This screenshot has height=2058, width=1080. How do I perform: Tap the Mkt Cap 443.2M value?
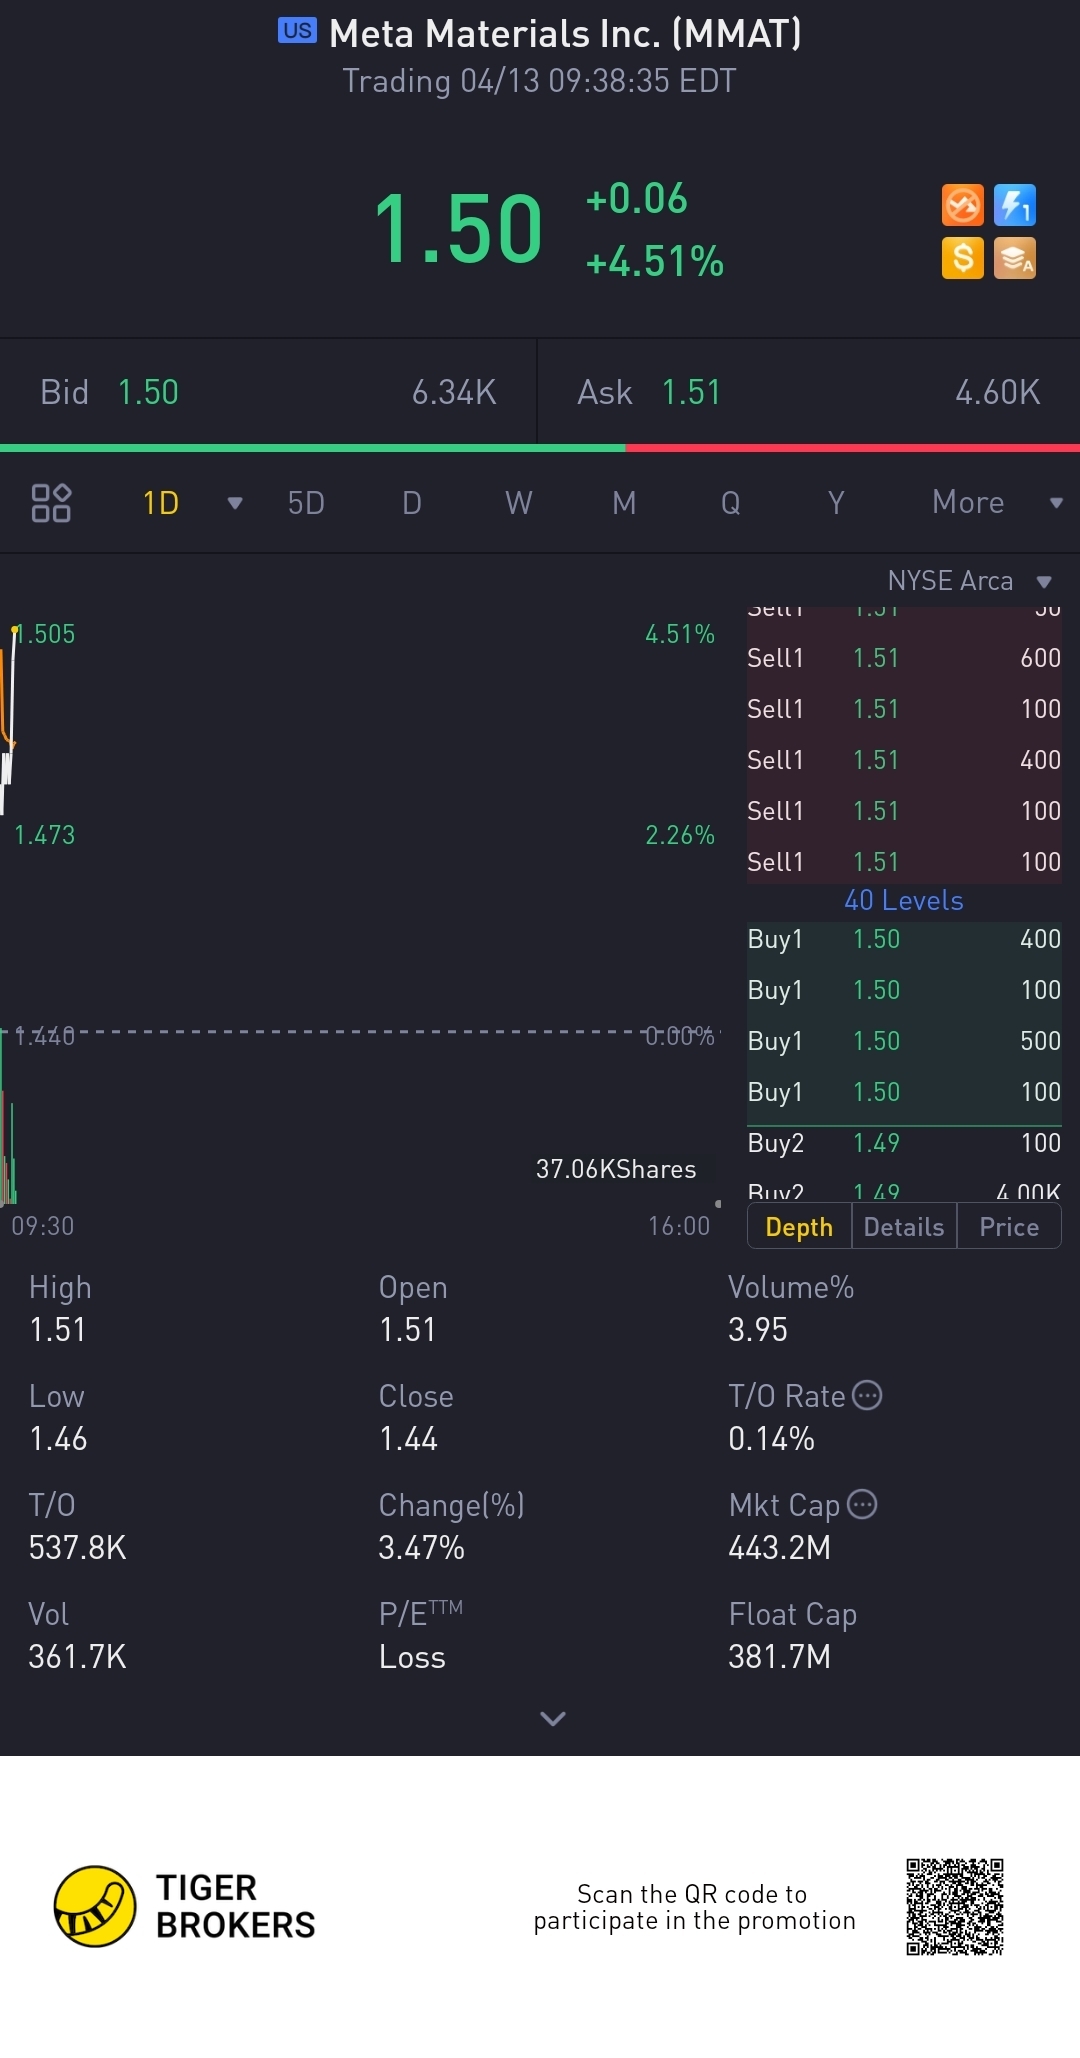click(x=780, y=1548)
